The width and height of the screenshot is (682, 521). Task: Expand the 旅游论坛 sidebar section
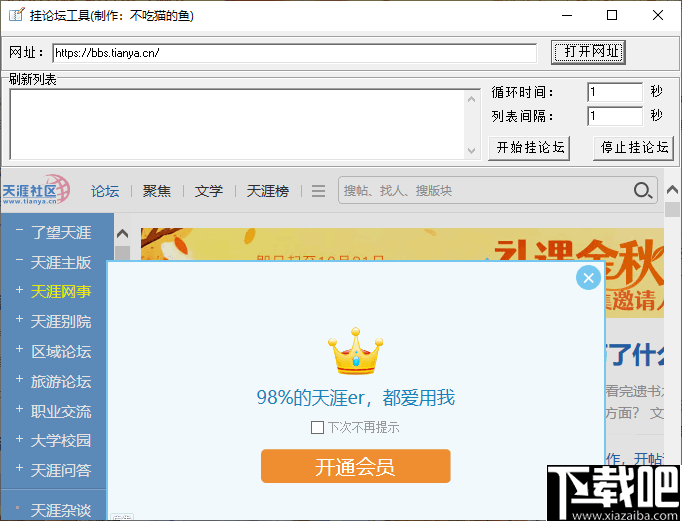point(20,379)
